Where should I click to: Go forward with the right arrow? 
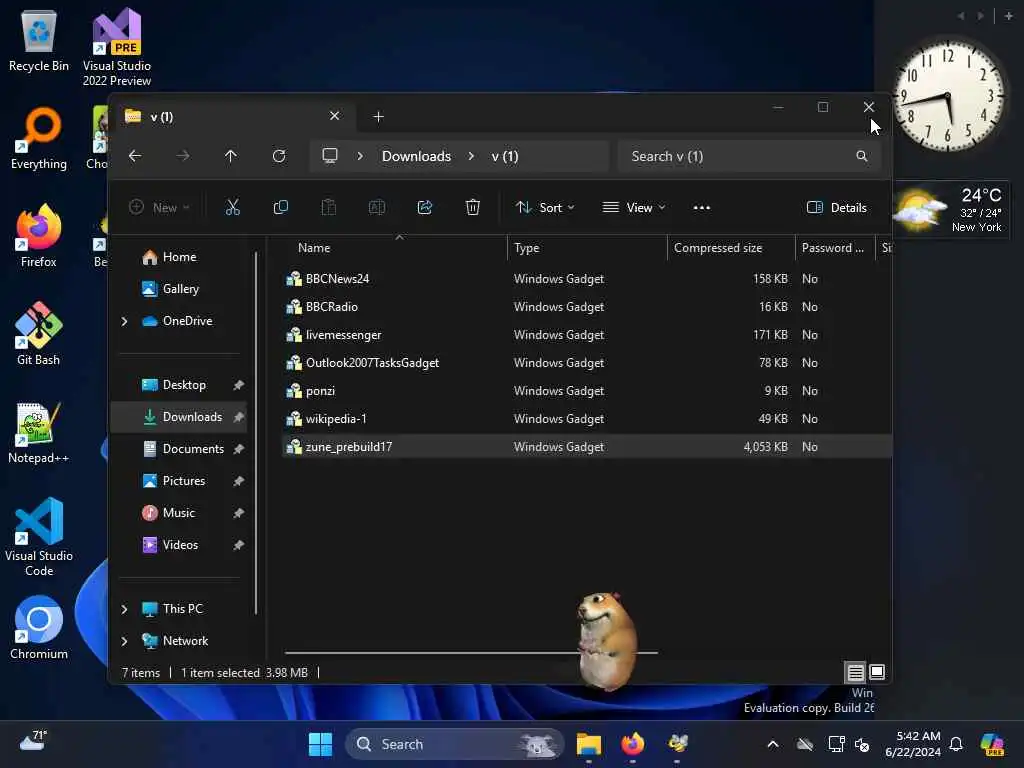pos(183,156)
